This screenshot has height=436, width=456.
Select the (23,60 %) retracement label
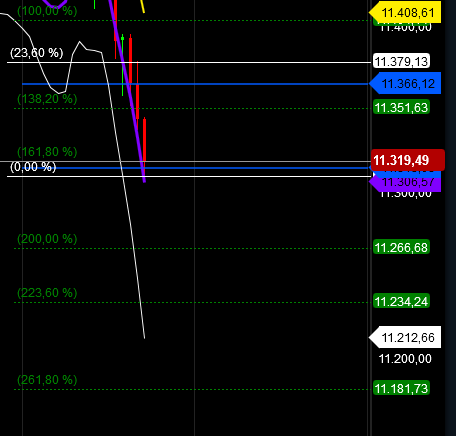[x=36, y=53]
